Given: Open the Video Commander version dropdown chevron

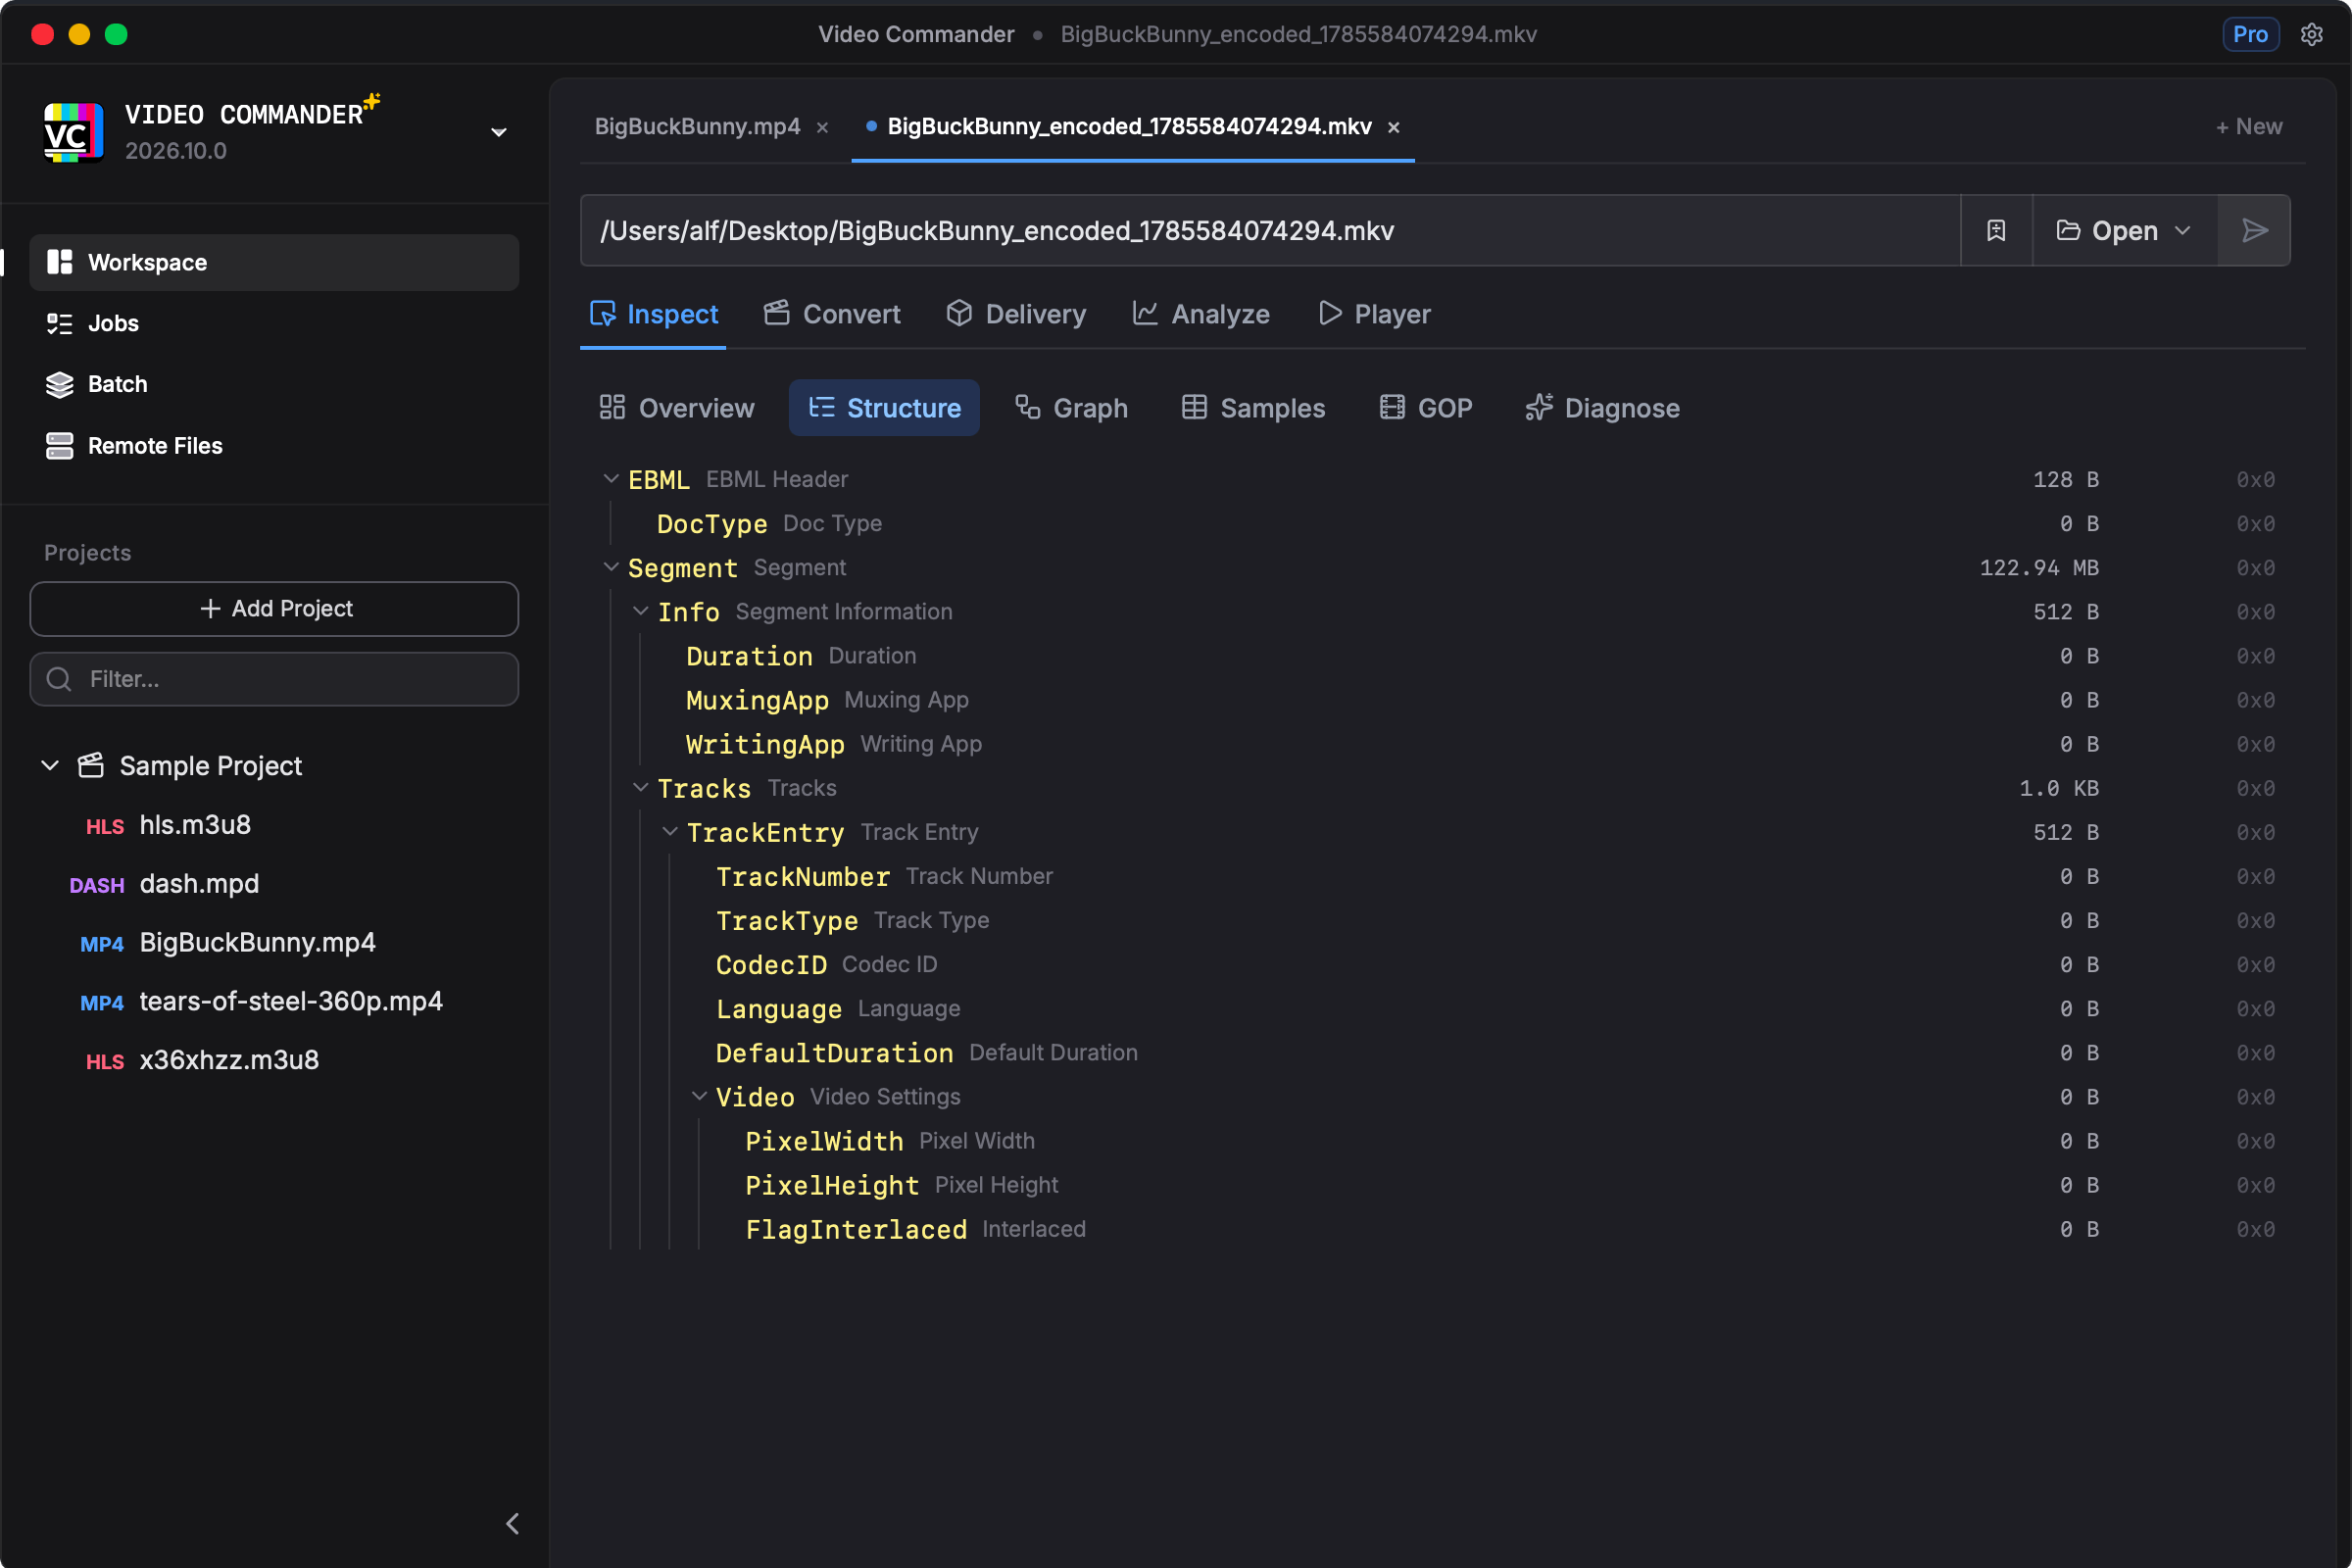Looking at the screenshot, I should click(498, 132).
